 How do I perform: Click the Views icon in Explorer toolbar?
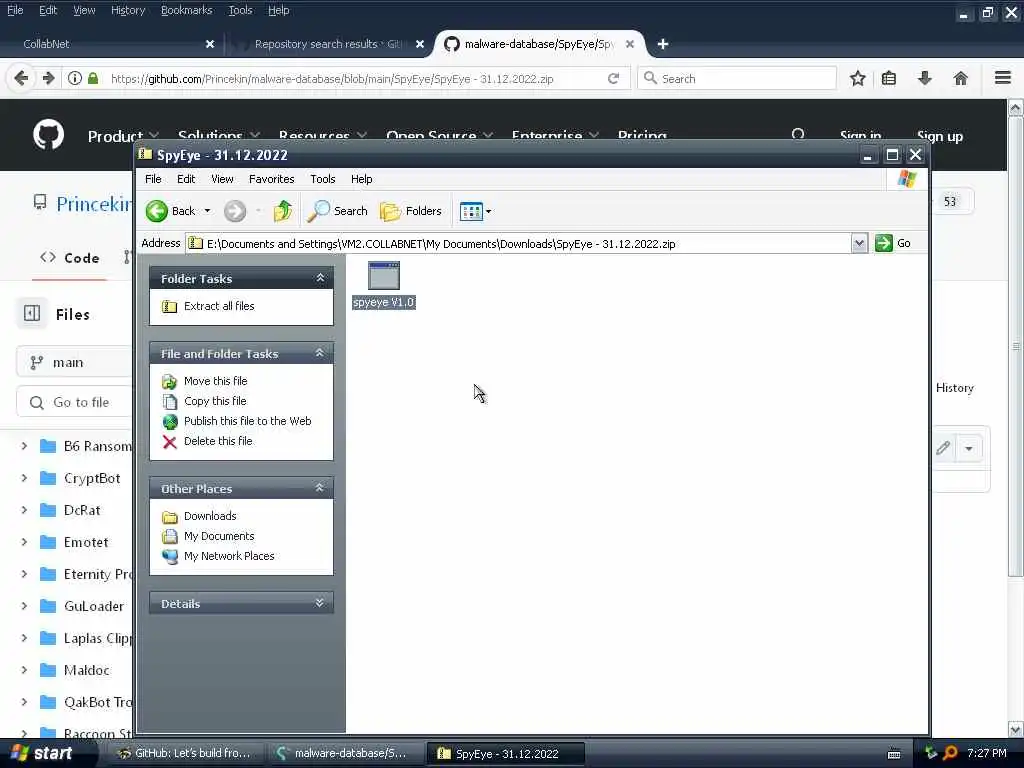(x=471, y=211)
